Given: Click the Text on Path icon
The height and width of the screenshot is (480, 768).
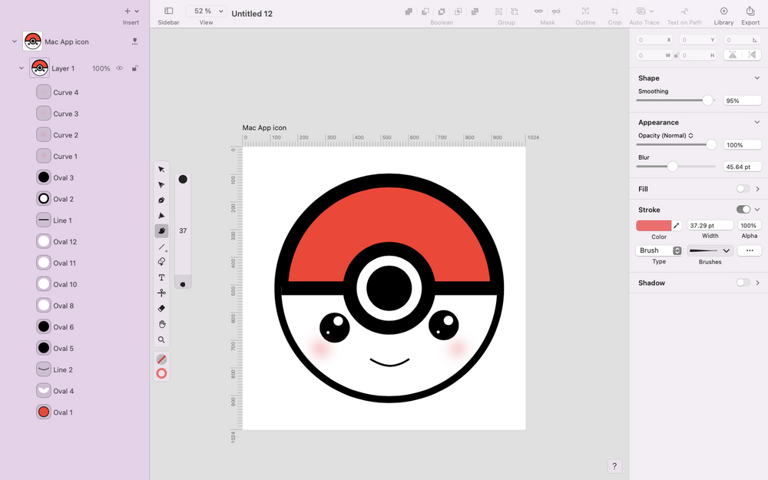Looking at the screenshot, I should click(684, 11).
